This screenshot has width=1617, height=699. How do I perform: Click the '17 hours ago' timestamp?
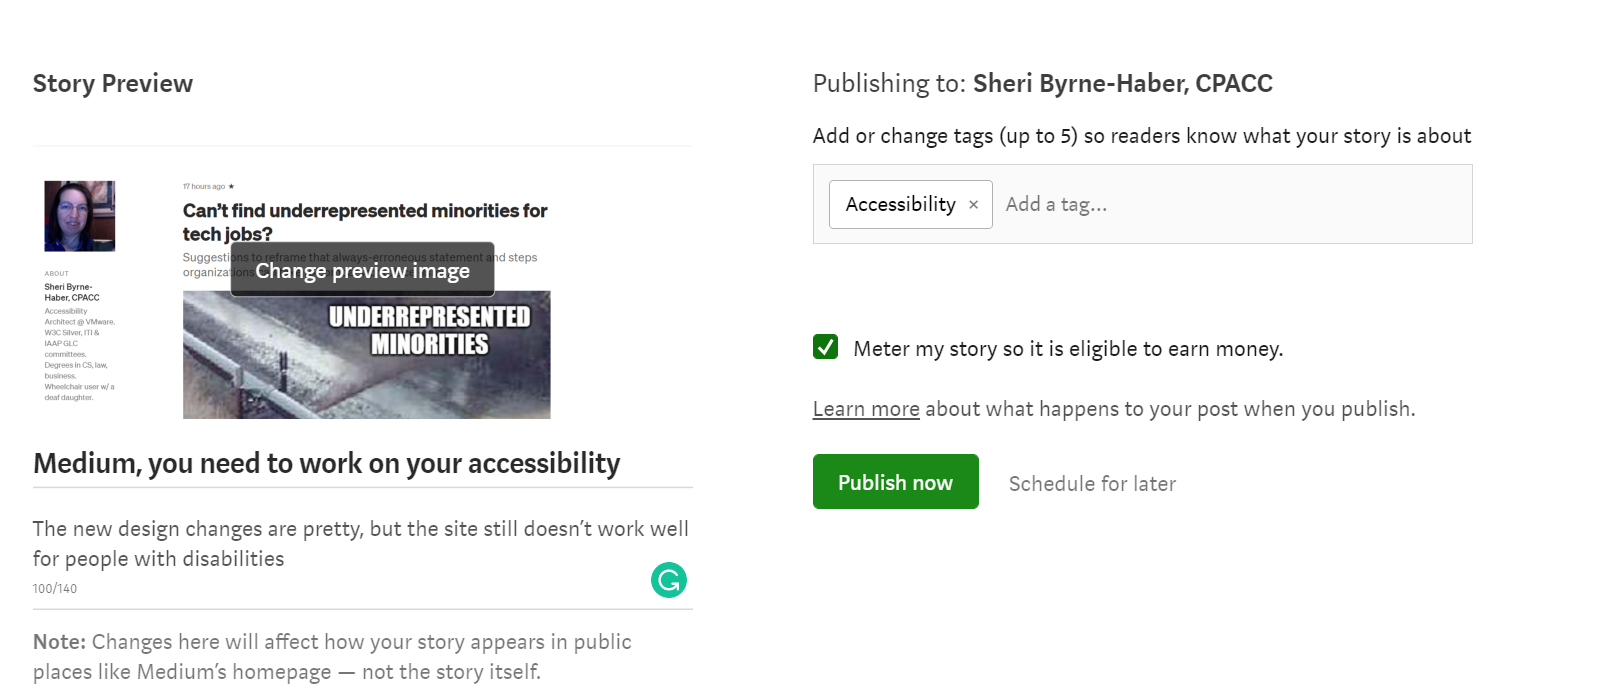(x=204, y=187)
